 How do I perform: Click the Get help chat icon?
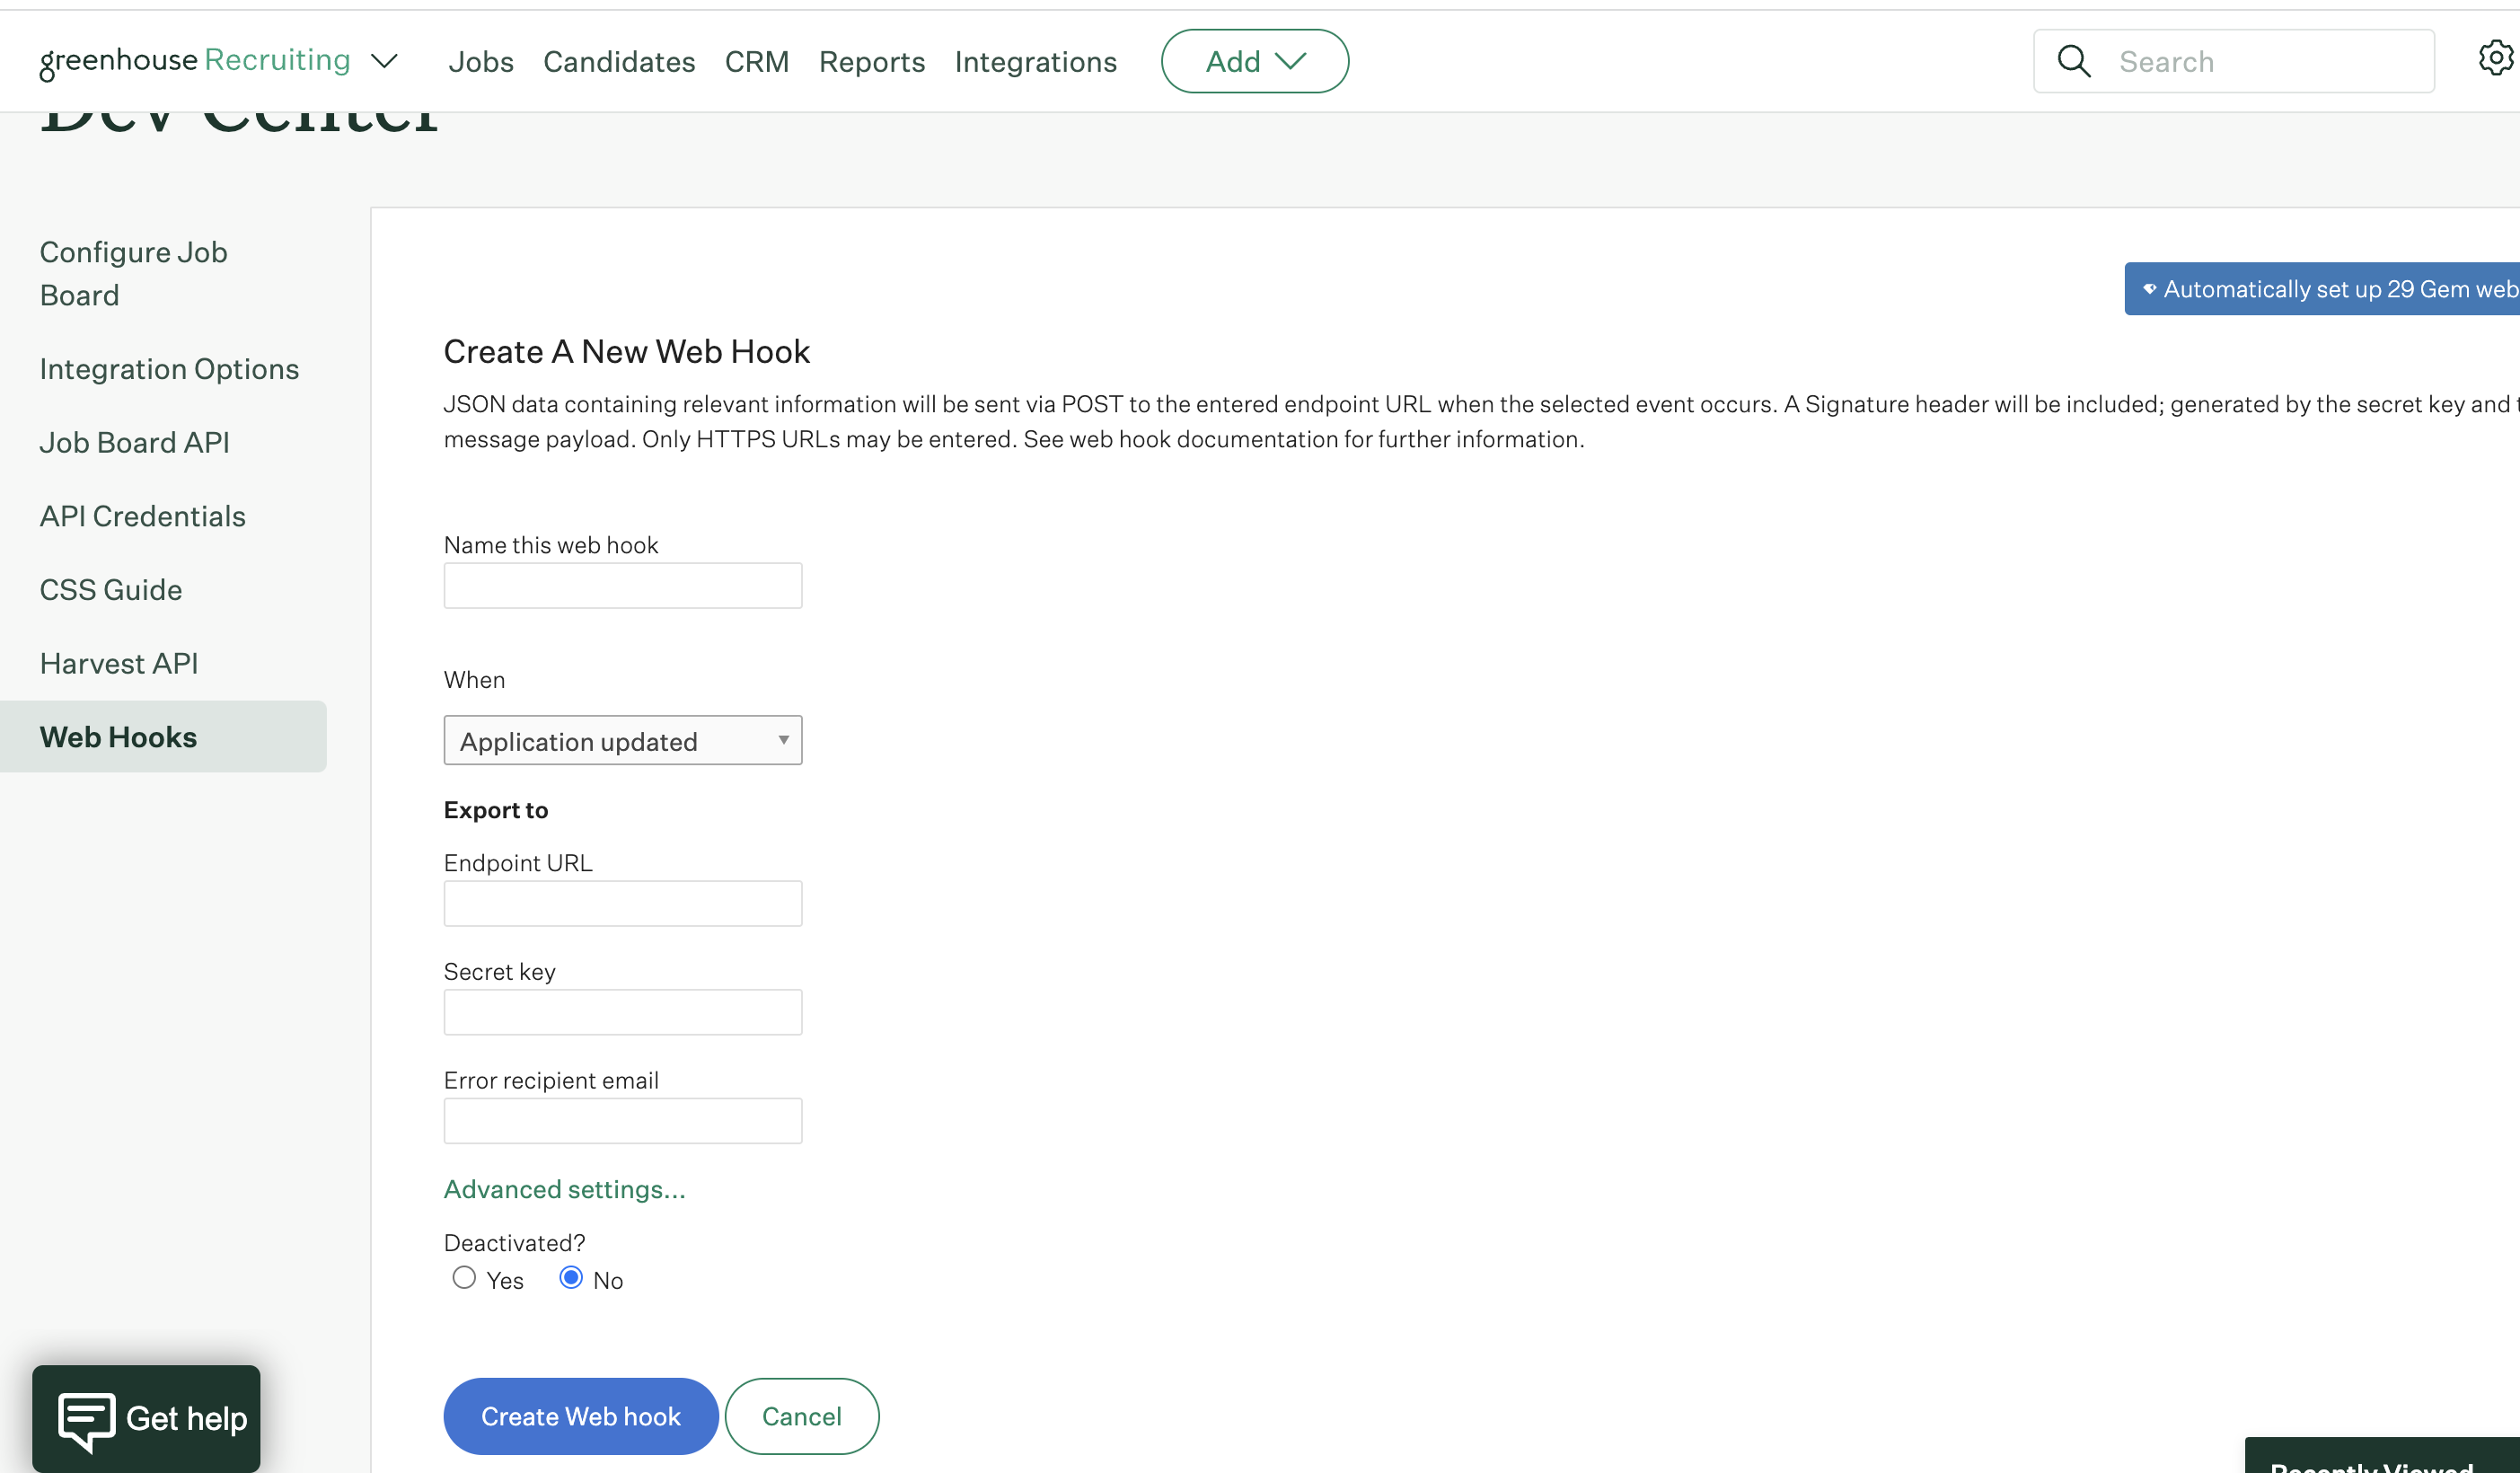(87, 1418)
